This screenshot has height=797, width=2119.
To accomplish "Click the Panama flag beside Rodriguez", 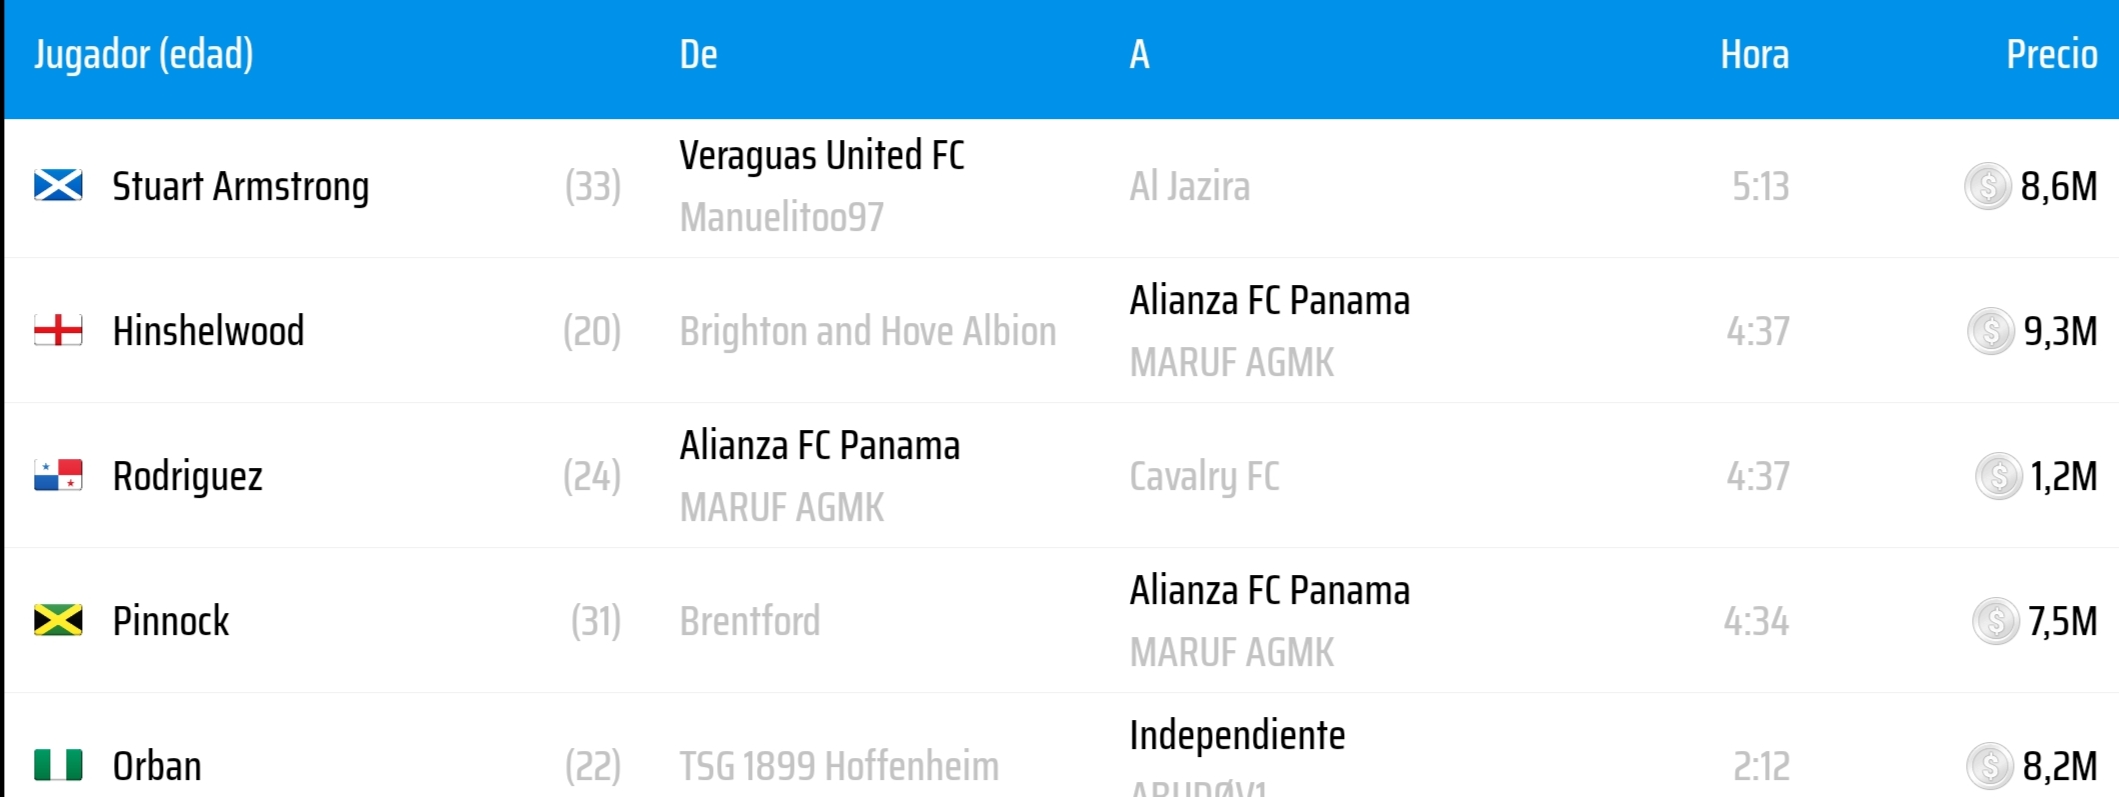I will coord(58,476).
